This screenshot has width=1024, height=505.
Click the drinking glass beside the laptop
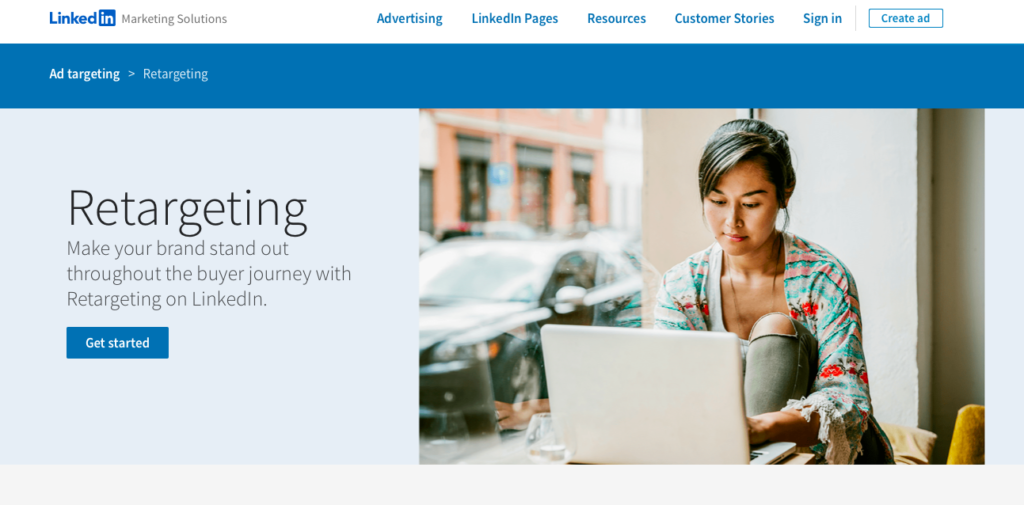(x=551, y=437)
